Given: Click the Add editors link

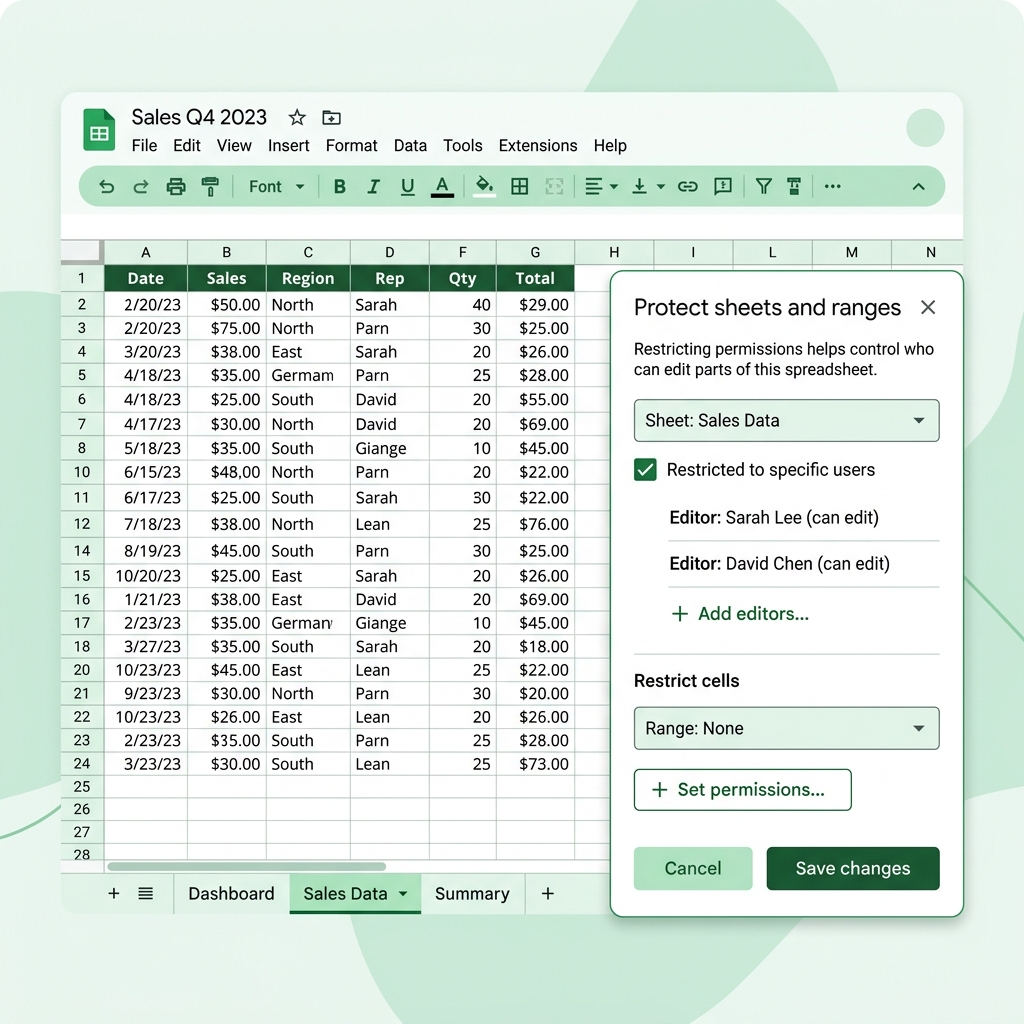Looking at the screenshot, I should (741, 614).
